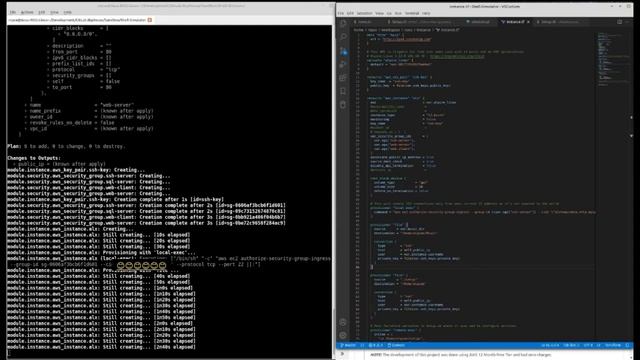
Task: Open the Extensions view in VS Code
Action: pyautogui.click(x=343, y=78)
